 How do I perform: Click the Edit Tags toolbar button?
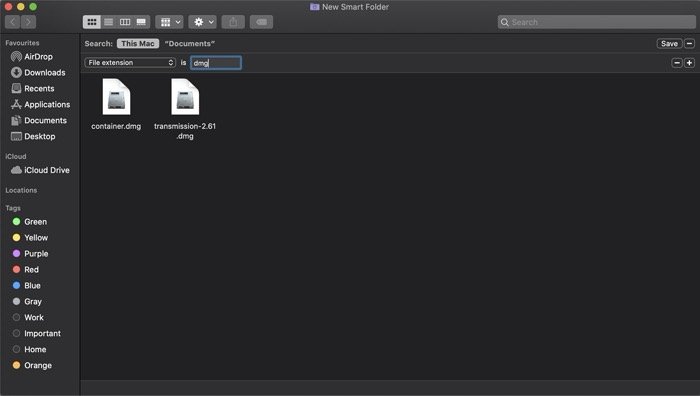262,22
